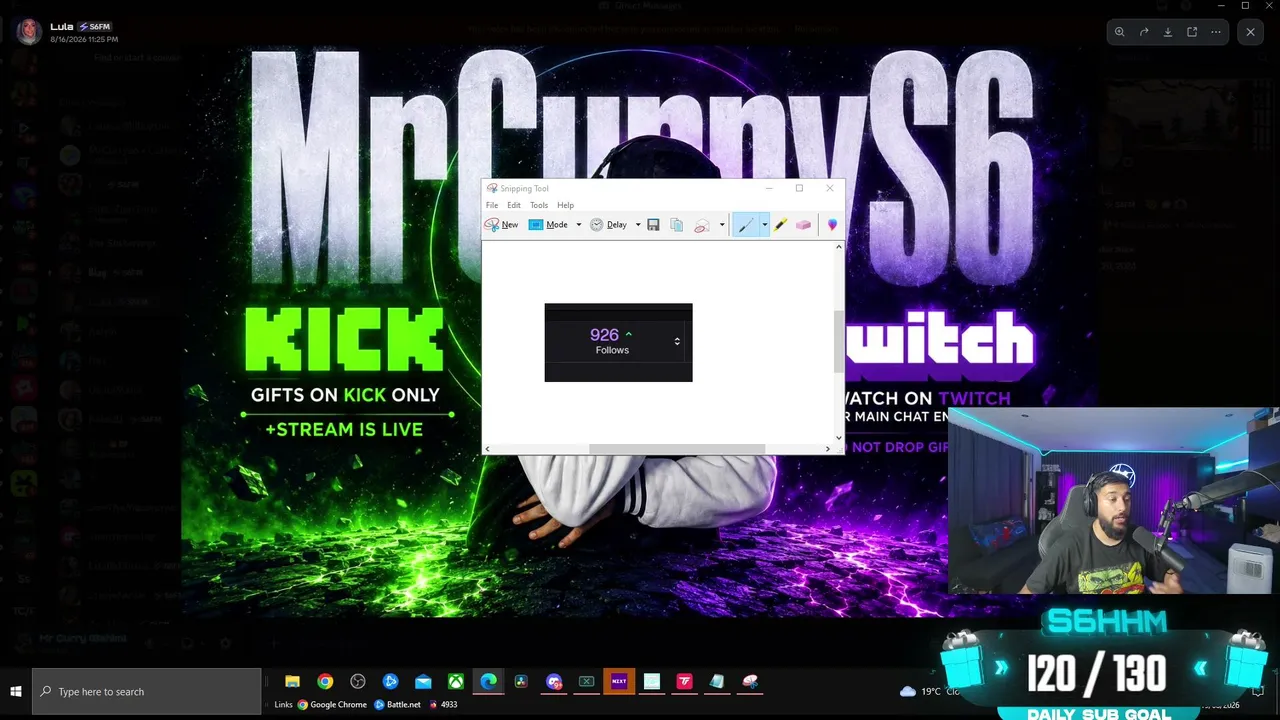Screen dimensions: 1280x720
Task: Click the Snipping Tool horizontal scrollbar thumb
Action: click(x=677, y=449)
